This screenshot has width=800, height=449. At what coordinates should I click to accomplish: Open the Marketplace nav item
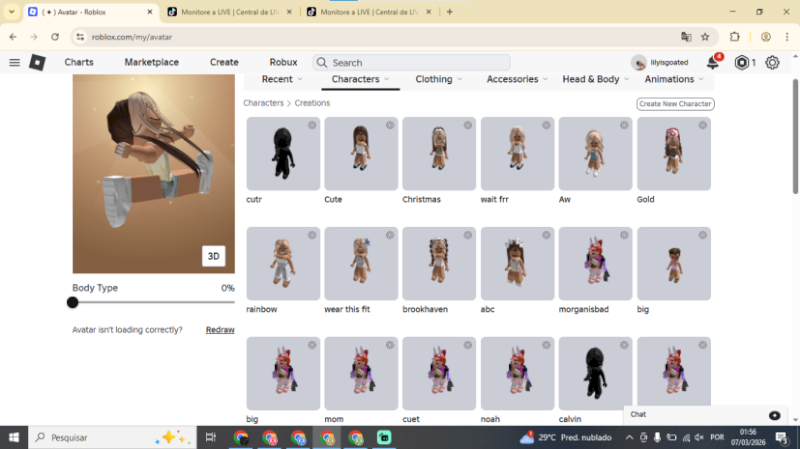pos(151,62)
